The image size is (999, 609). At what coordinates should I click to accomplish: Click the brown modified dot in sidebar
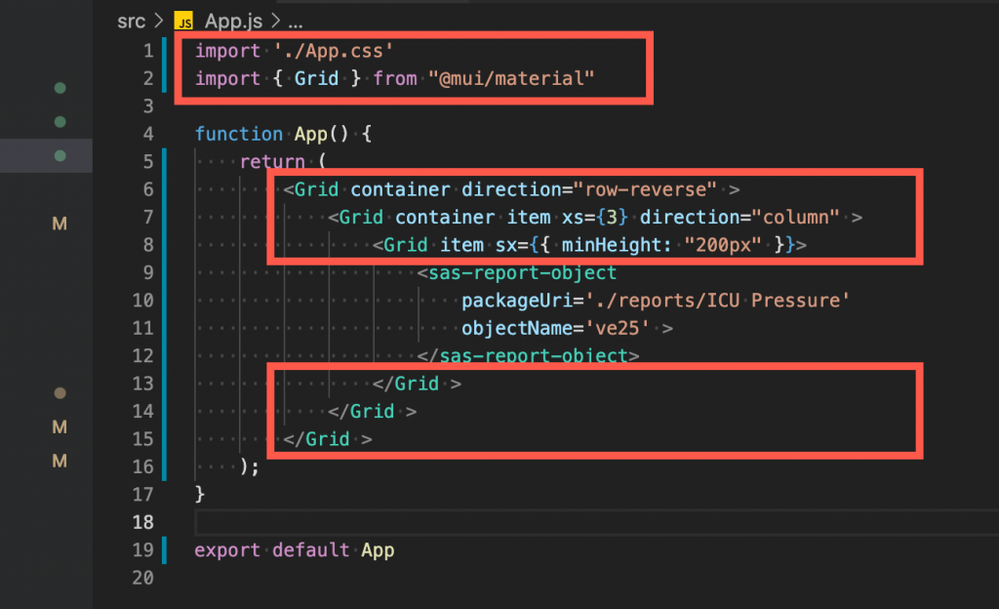[x=60, y=393]
